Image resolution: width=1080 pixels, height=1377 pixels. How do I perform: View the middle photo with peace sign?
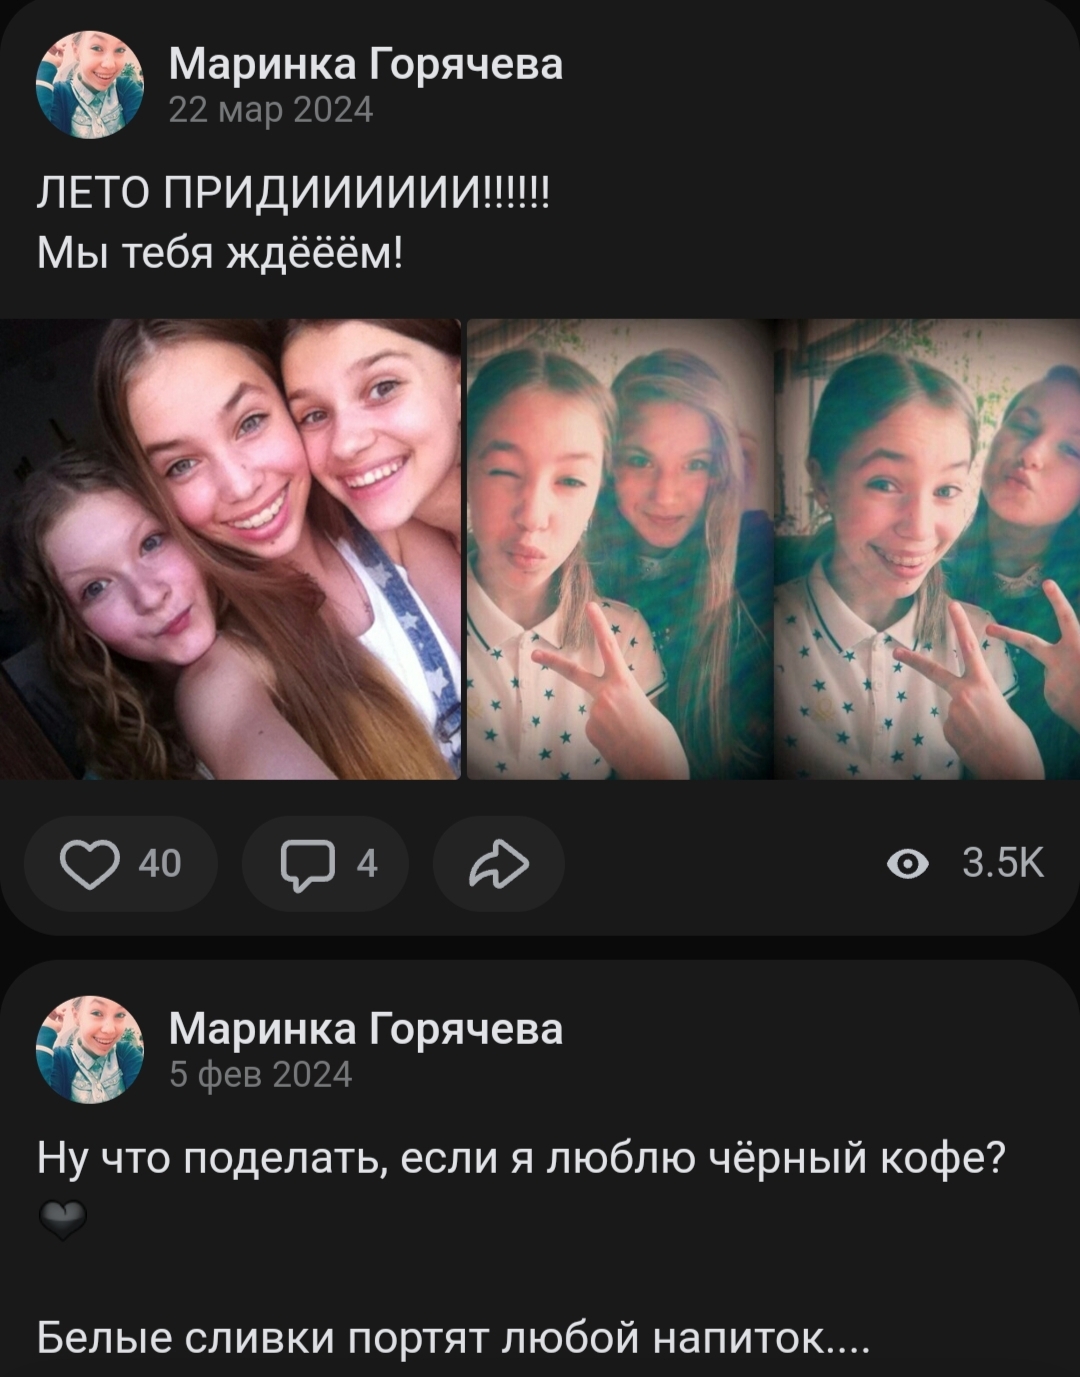coord(620,549)
